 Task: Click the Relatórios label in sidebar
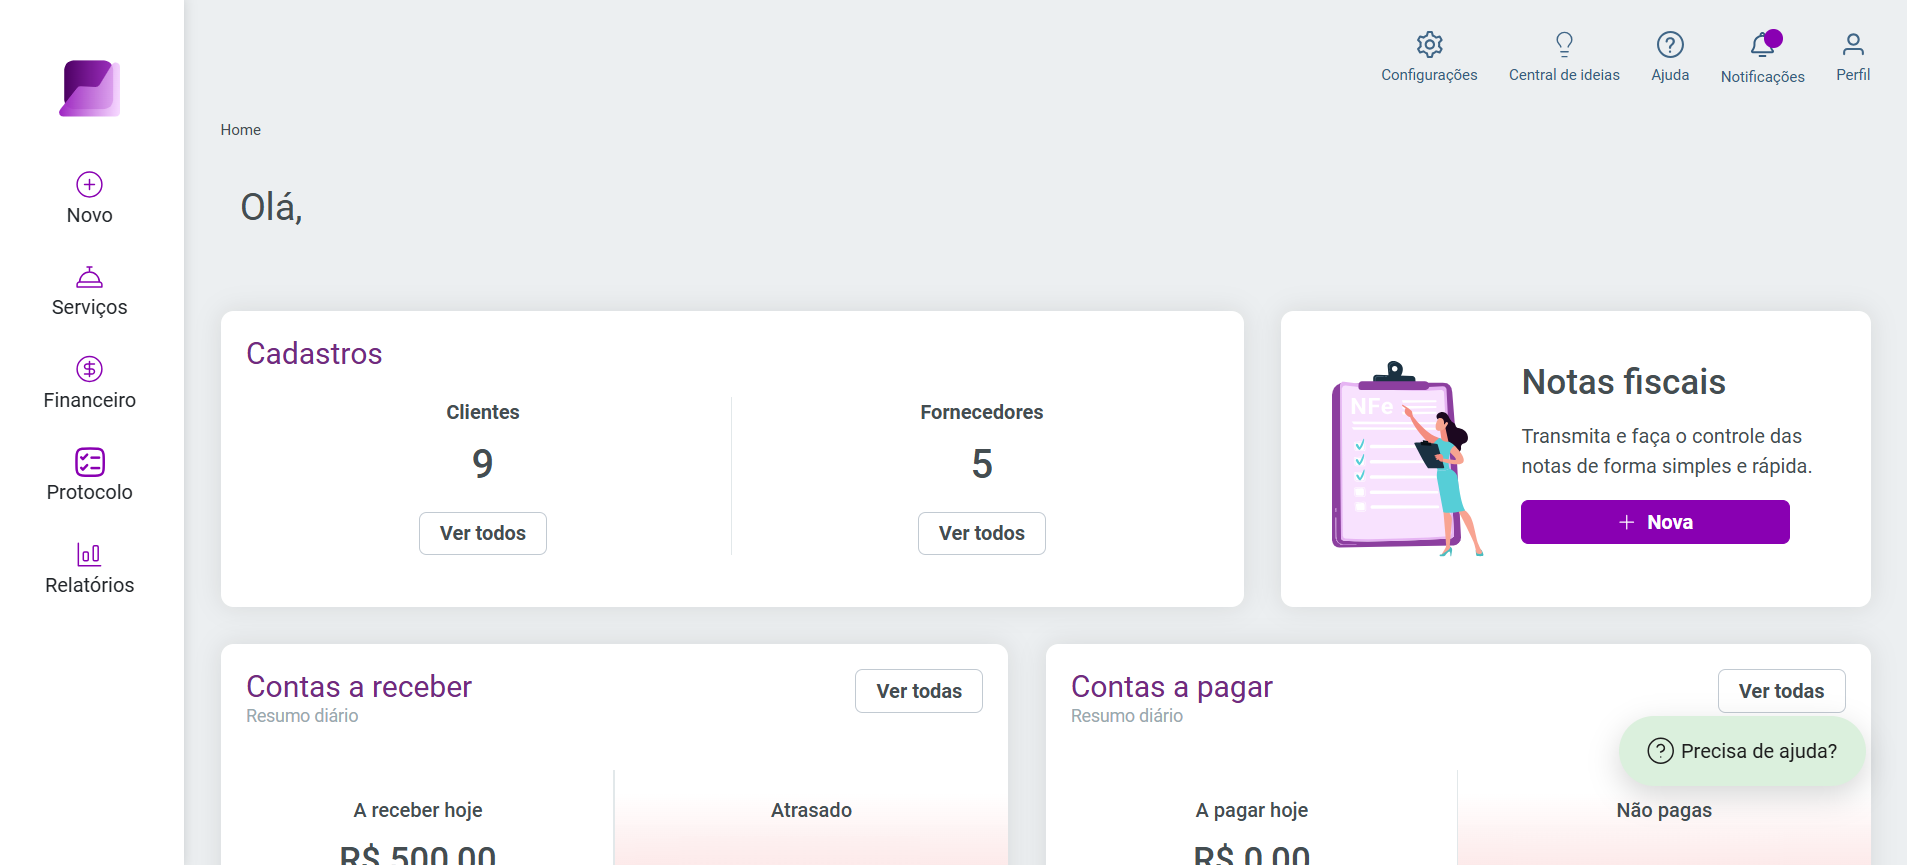click(90, 585)
